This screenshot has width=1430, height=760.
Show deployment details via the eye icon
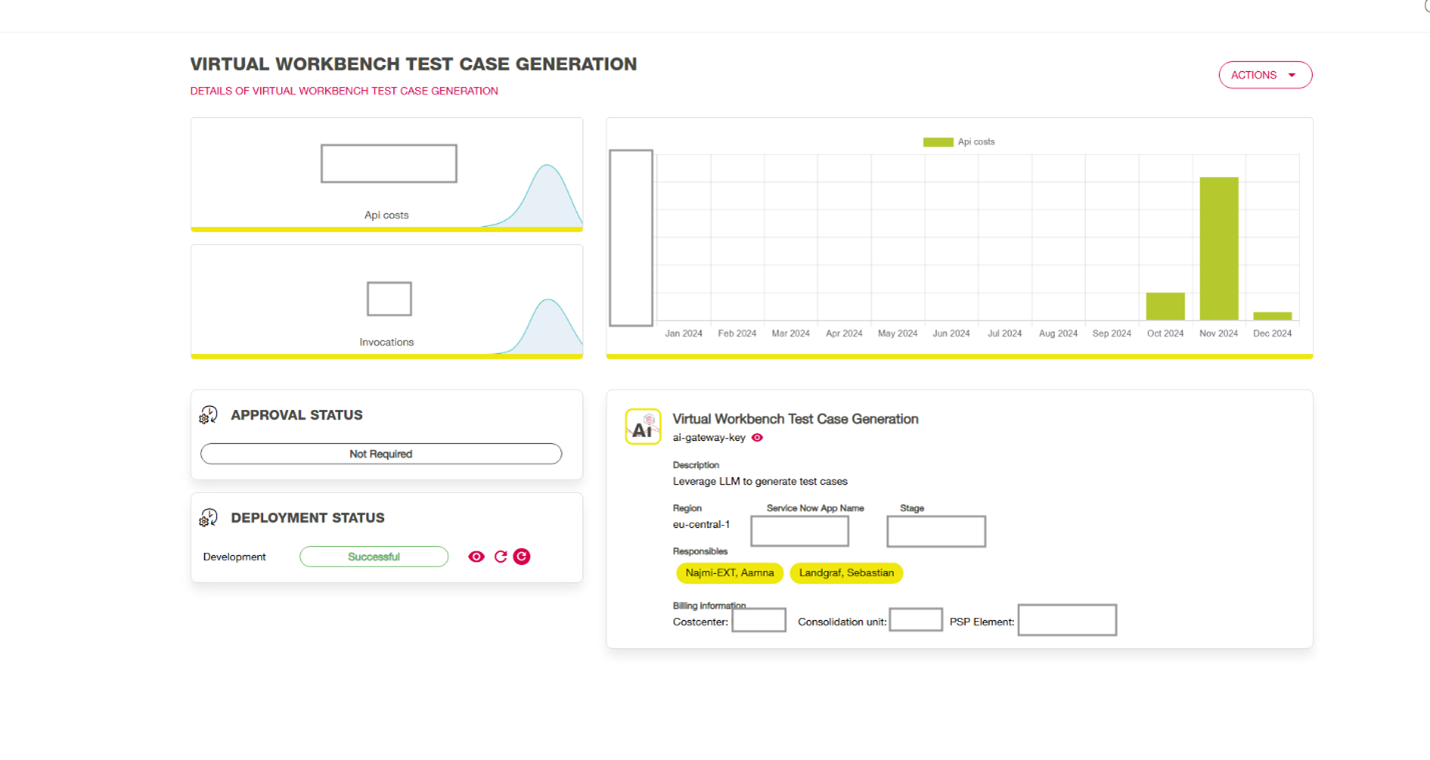(x=476, y=556)
